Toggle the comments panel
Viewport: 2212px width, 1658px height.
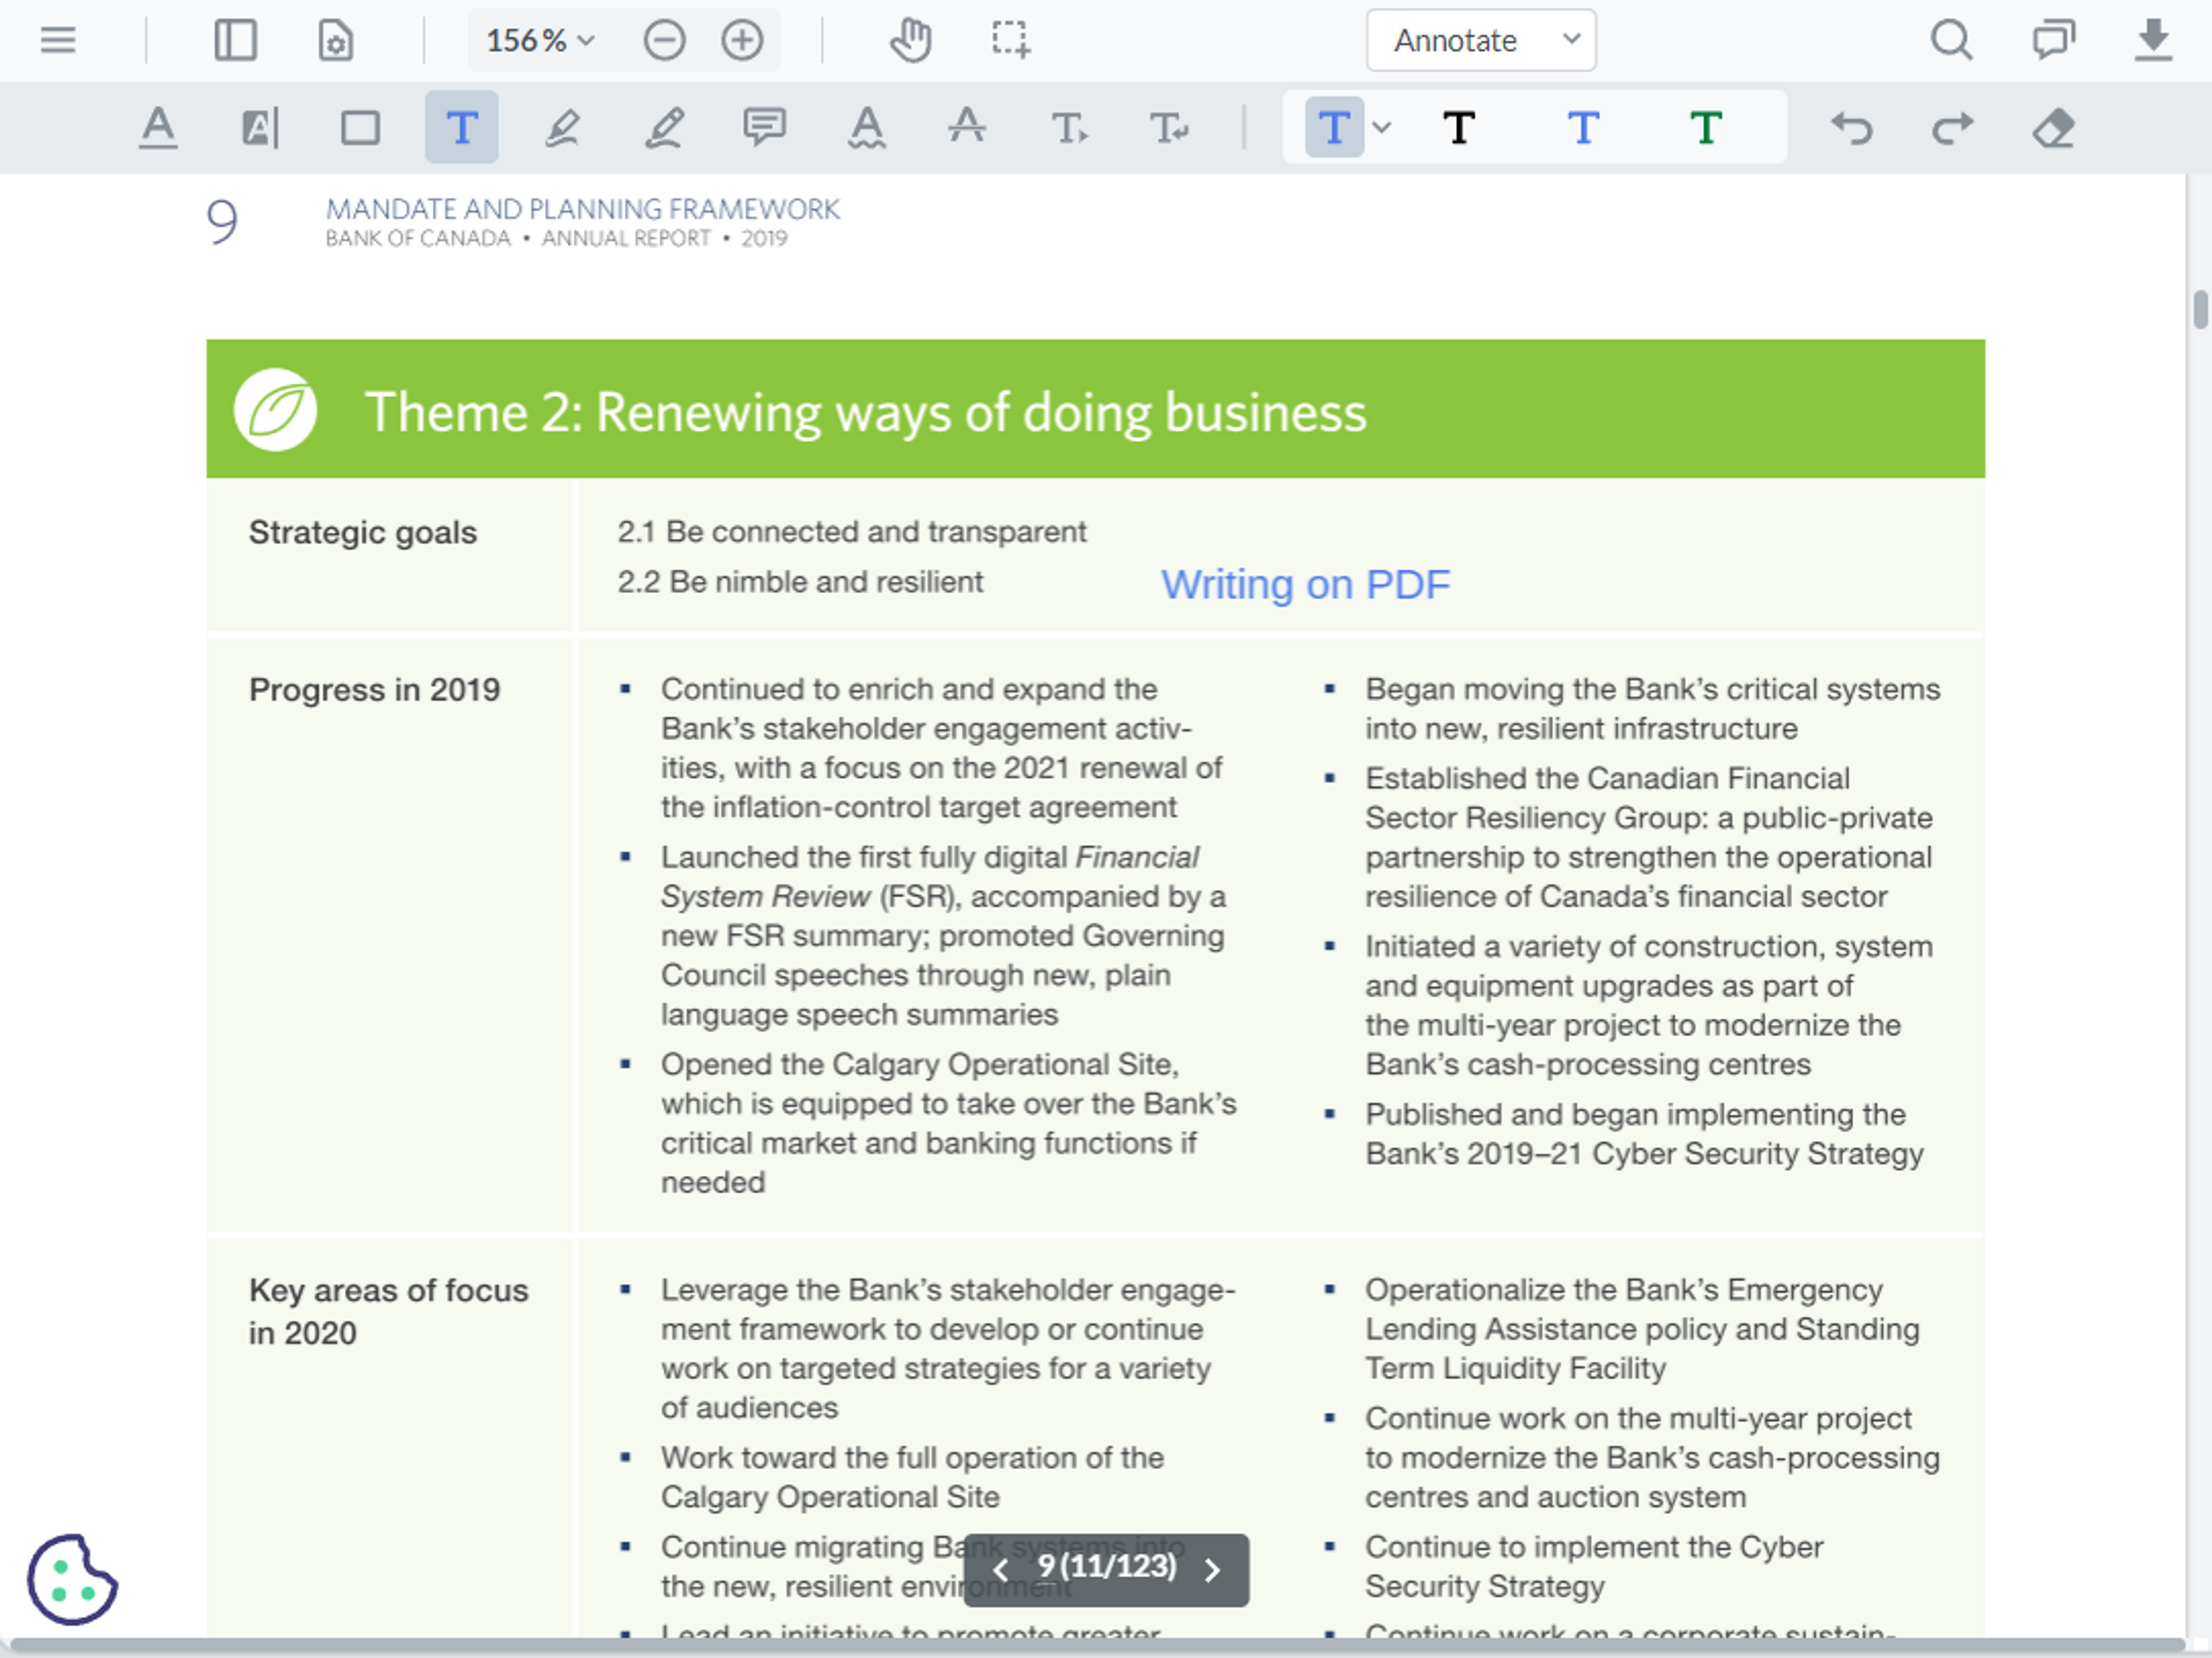(2053, 40)
